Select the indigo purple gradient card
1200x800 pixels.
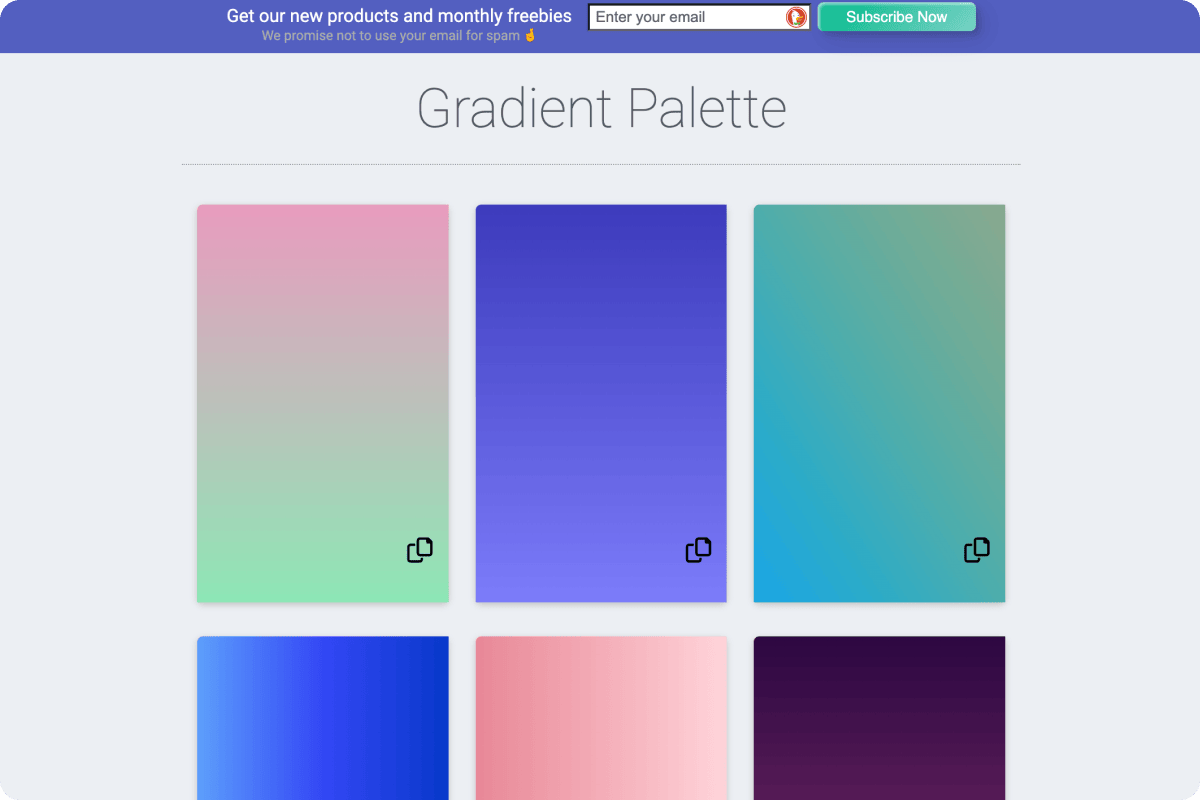[601, 404]
